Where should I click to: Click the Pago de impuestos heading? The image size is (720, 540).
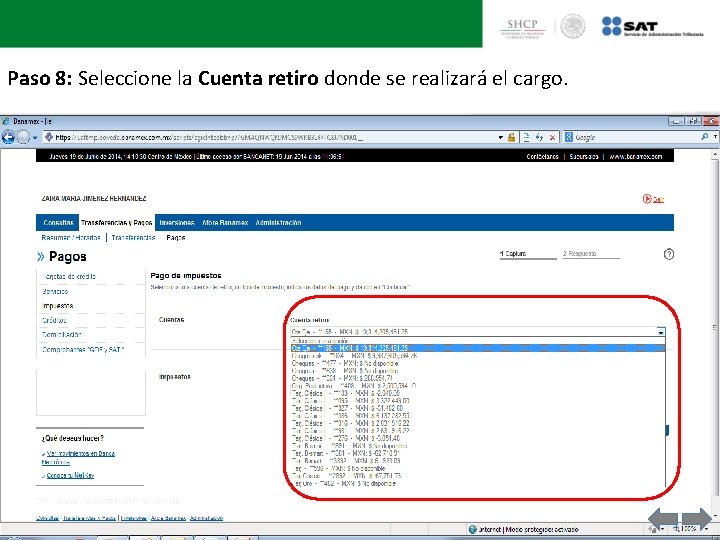(186, 276)
